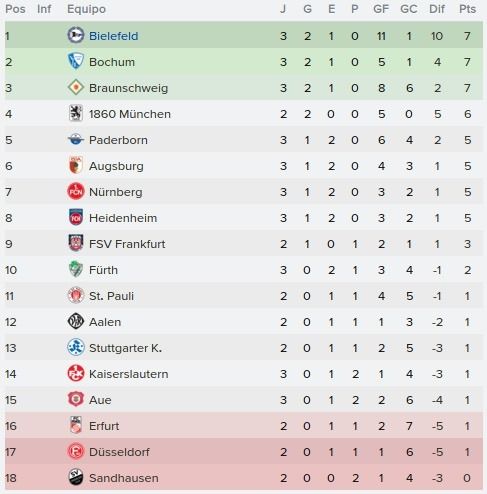Select the Nürnberg red FCN crest
The width and height of the screenshot is (487, 494).
(76, 192)
